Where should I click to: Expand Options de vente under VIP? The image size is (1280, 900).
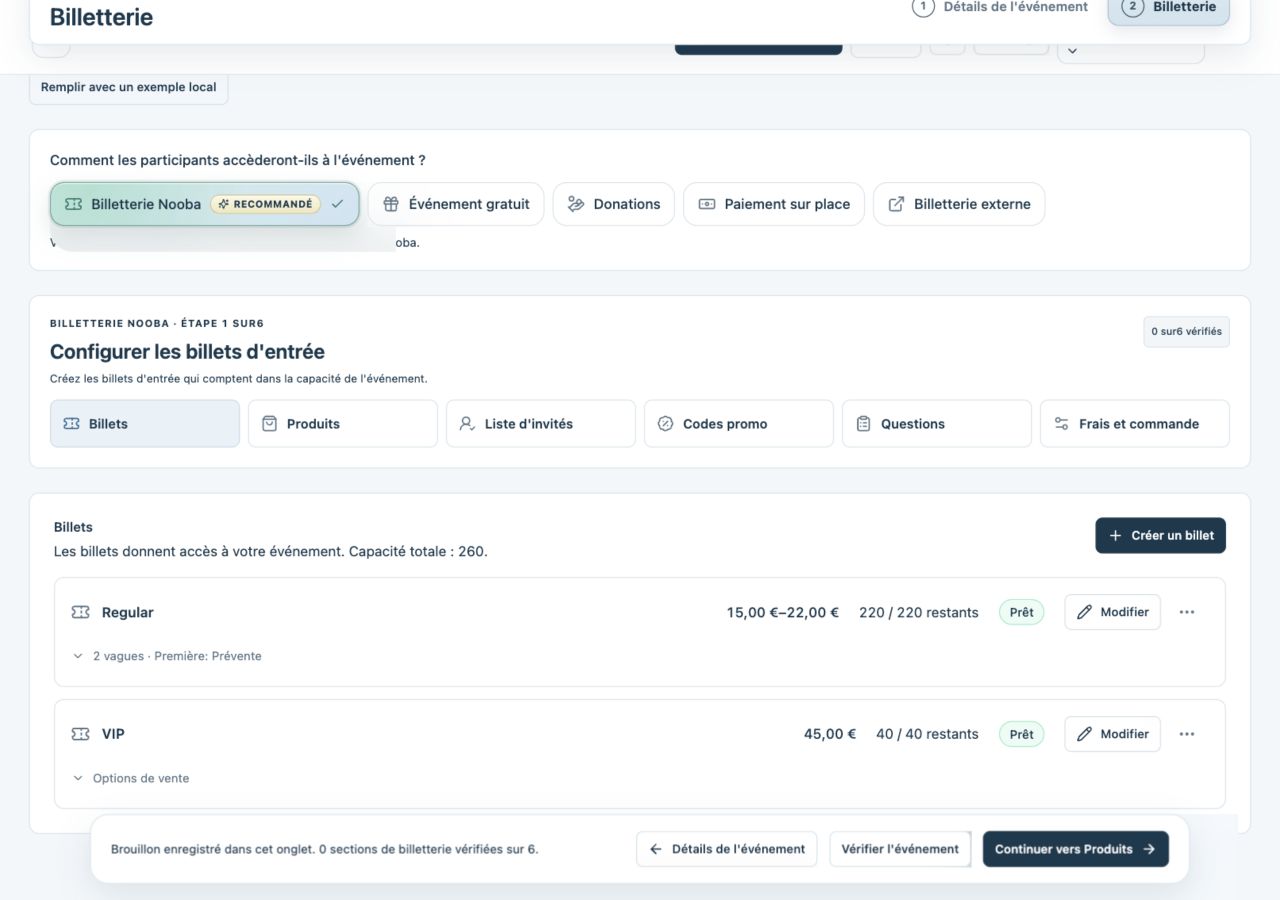pyautogui.click(x=131, y=778)
